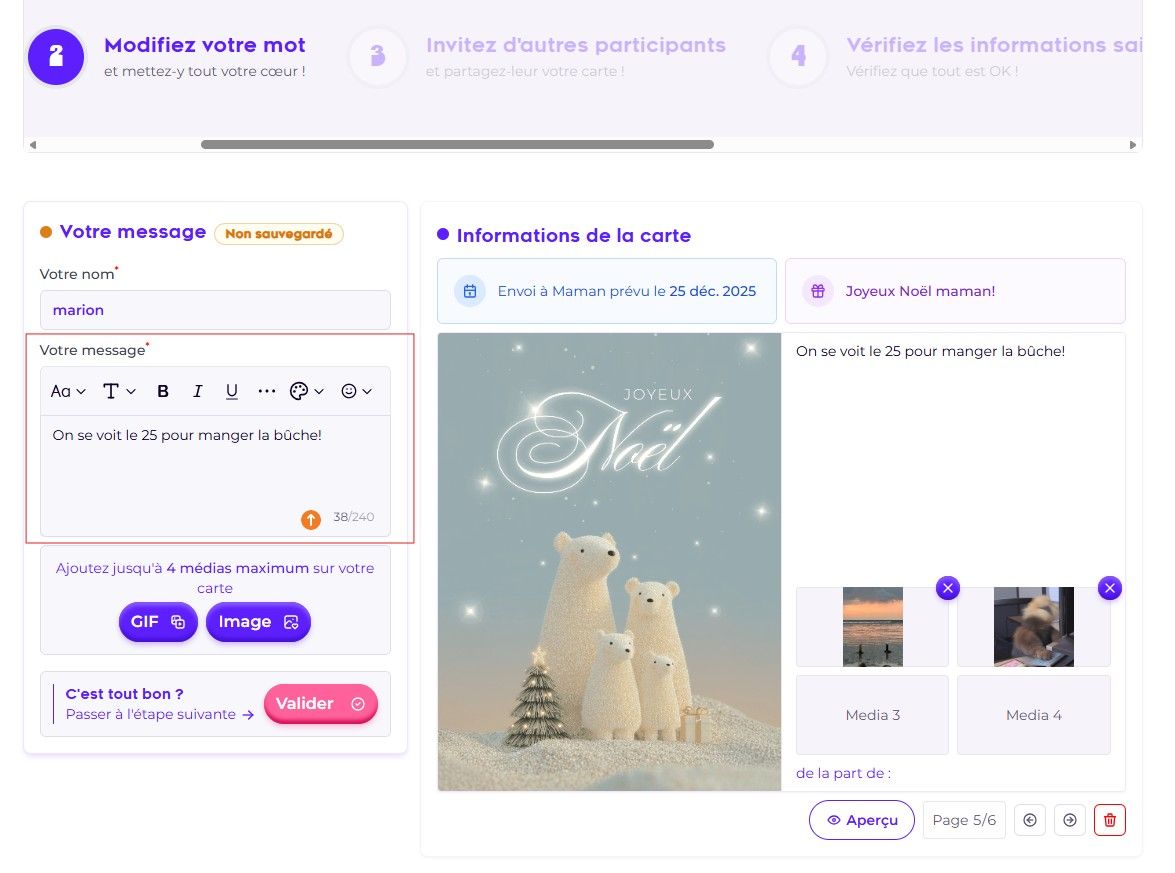This screenshot has height=873, width=1175.
Task: Open the Aa font size dropdown
Action: coord(67,391)
